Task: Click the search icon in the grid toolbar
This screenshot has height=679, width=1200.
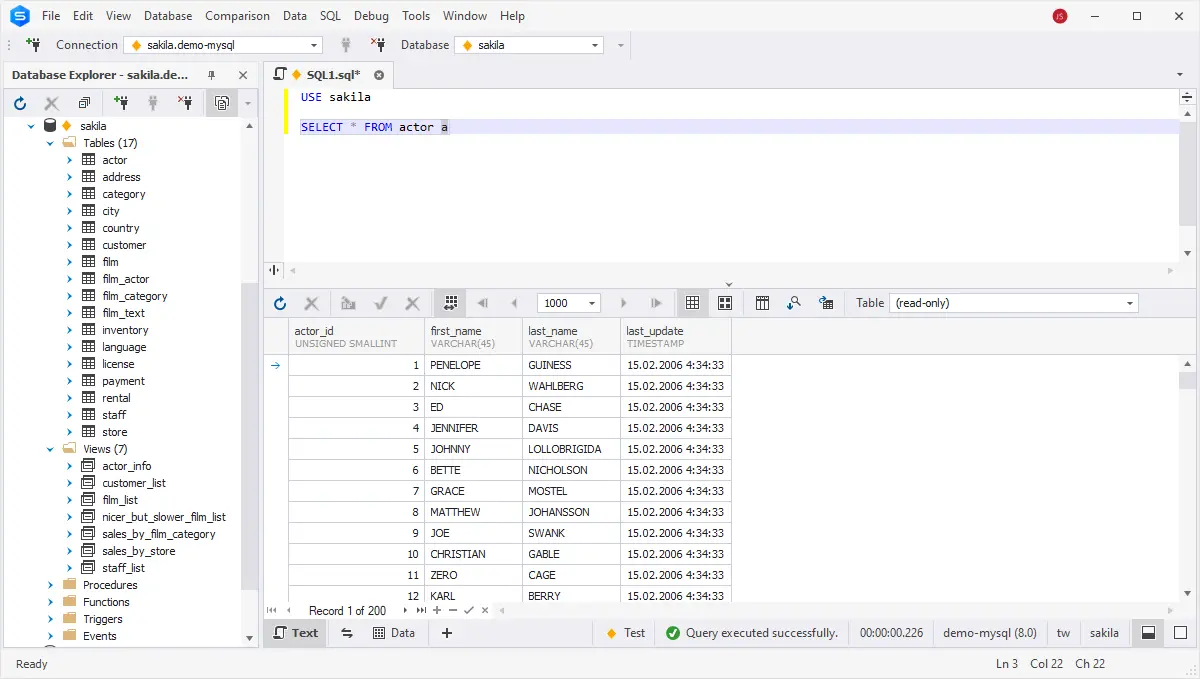Action: coord(794,303)
